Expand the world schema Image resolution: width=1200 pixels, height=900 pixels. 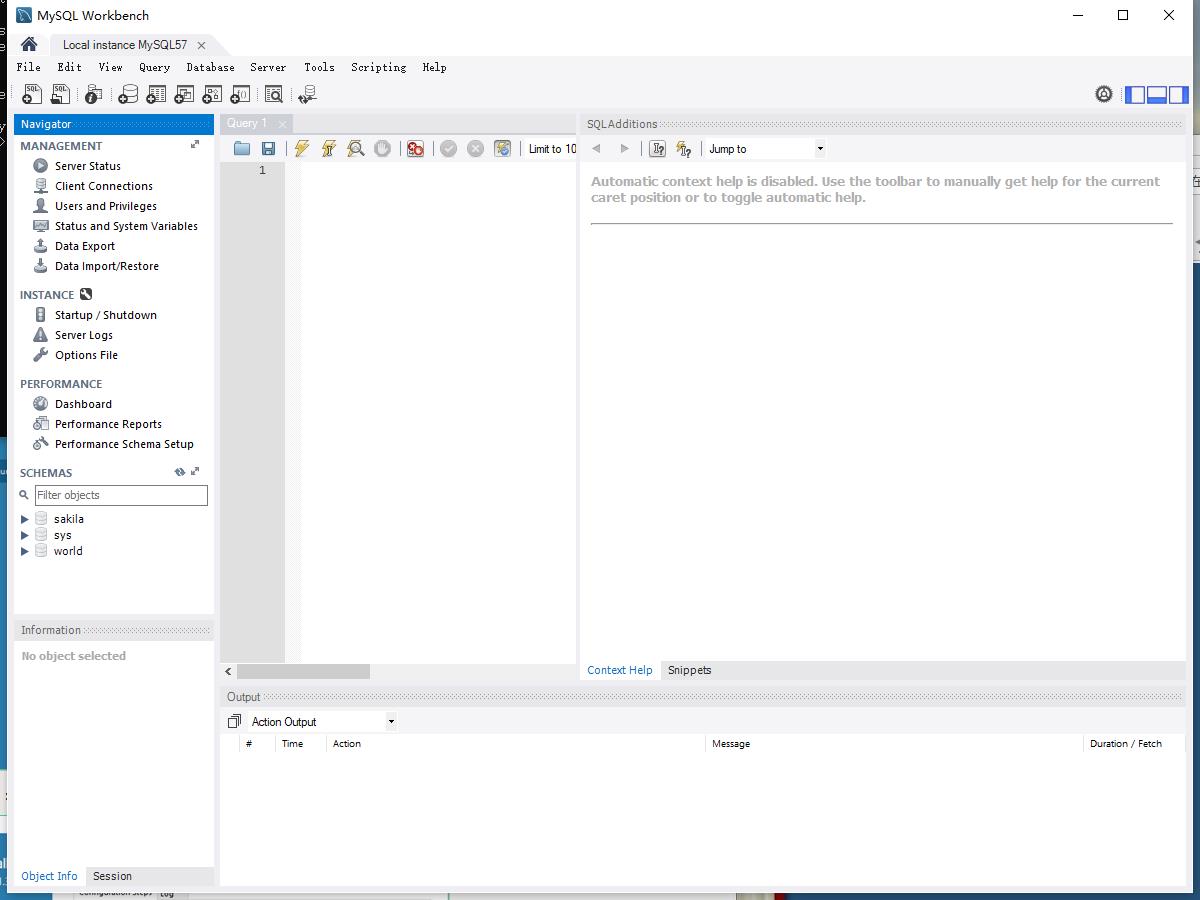(x=24, y=551)
